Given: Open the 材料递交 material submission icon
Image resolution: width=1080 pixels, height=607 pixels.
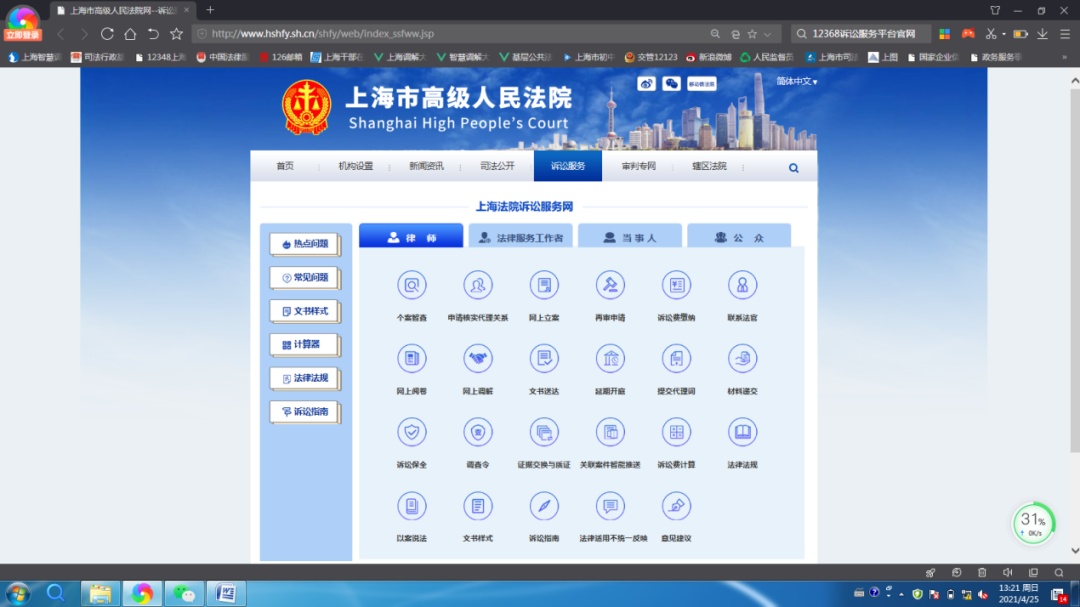Looking at the screenshot, I should [x=742, y=358].
